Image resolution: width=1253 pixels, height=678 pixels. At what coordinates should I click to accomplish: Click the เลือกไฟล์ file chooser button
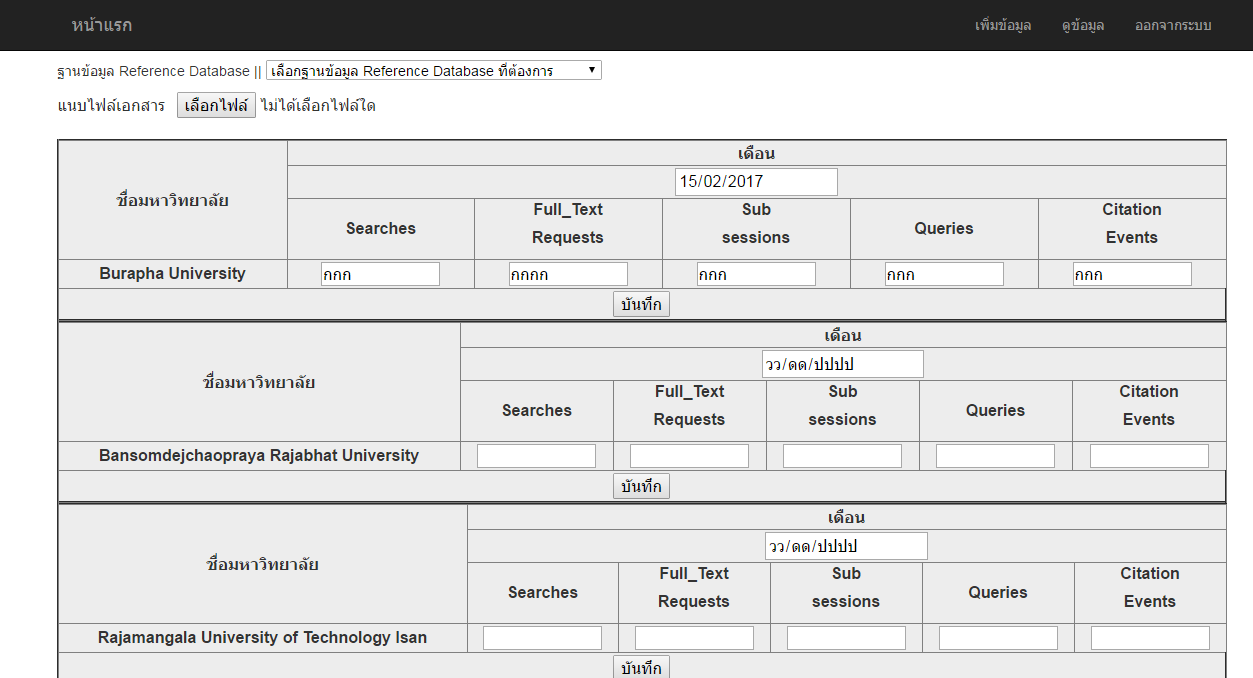pos(216,105)
